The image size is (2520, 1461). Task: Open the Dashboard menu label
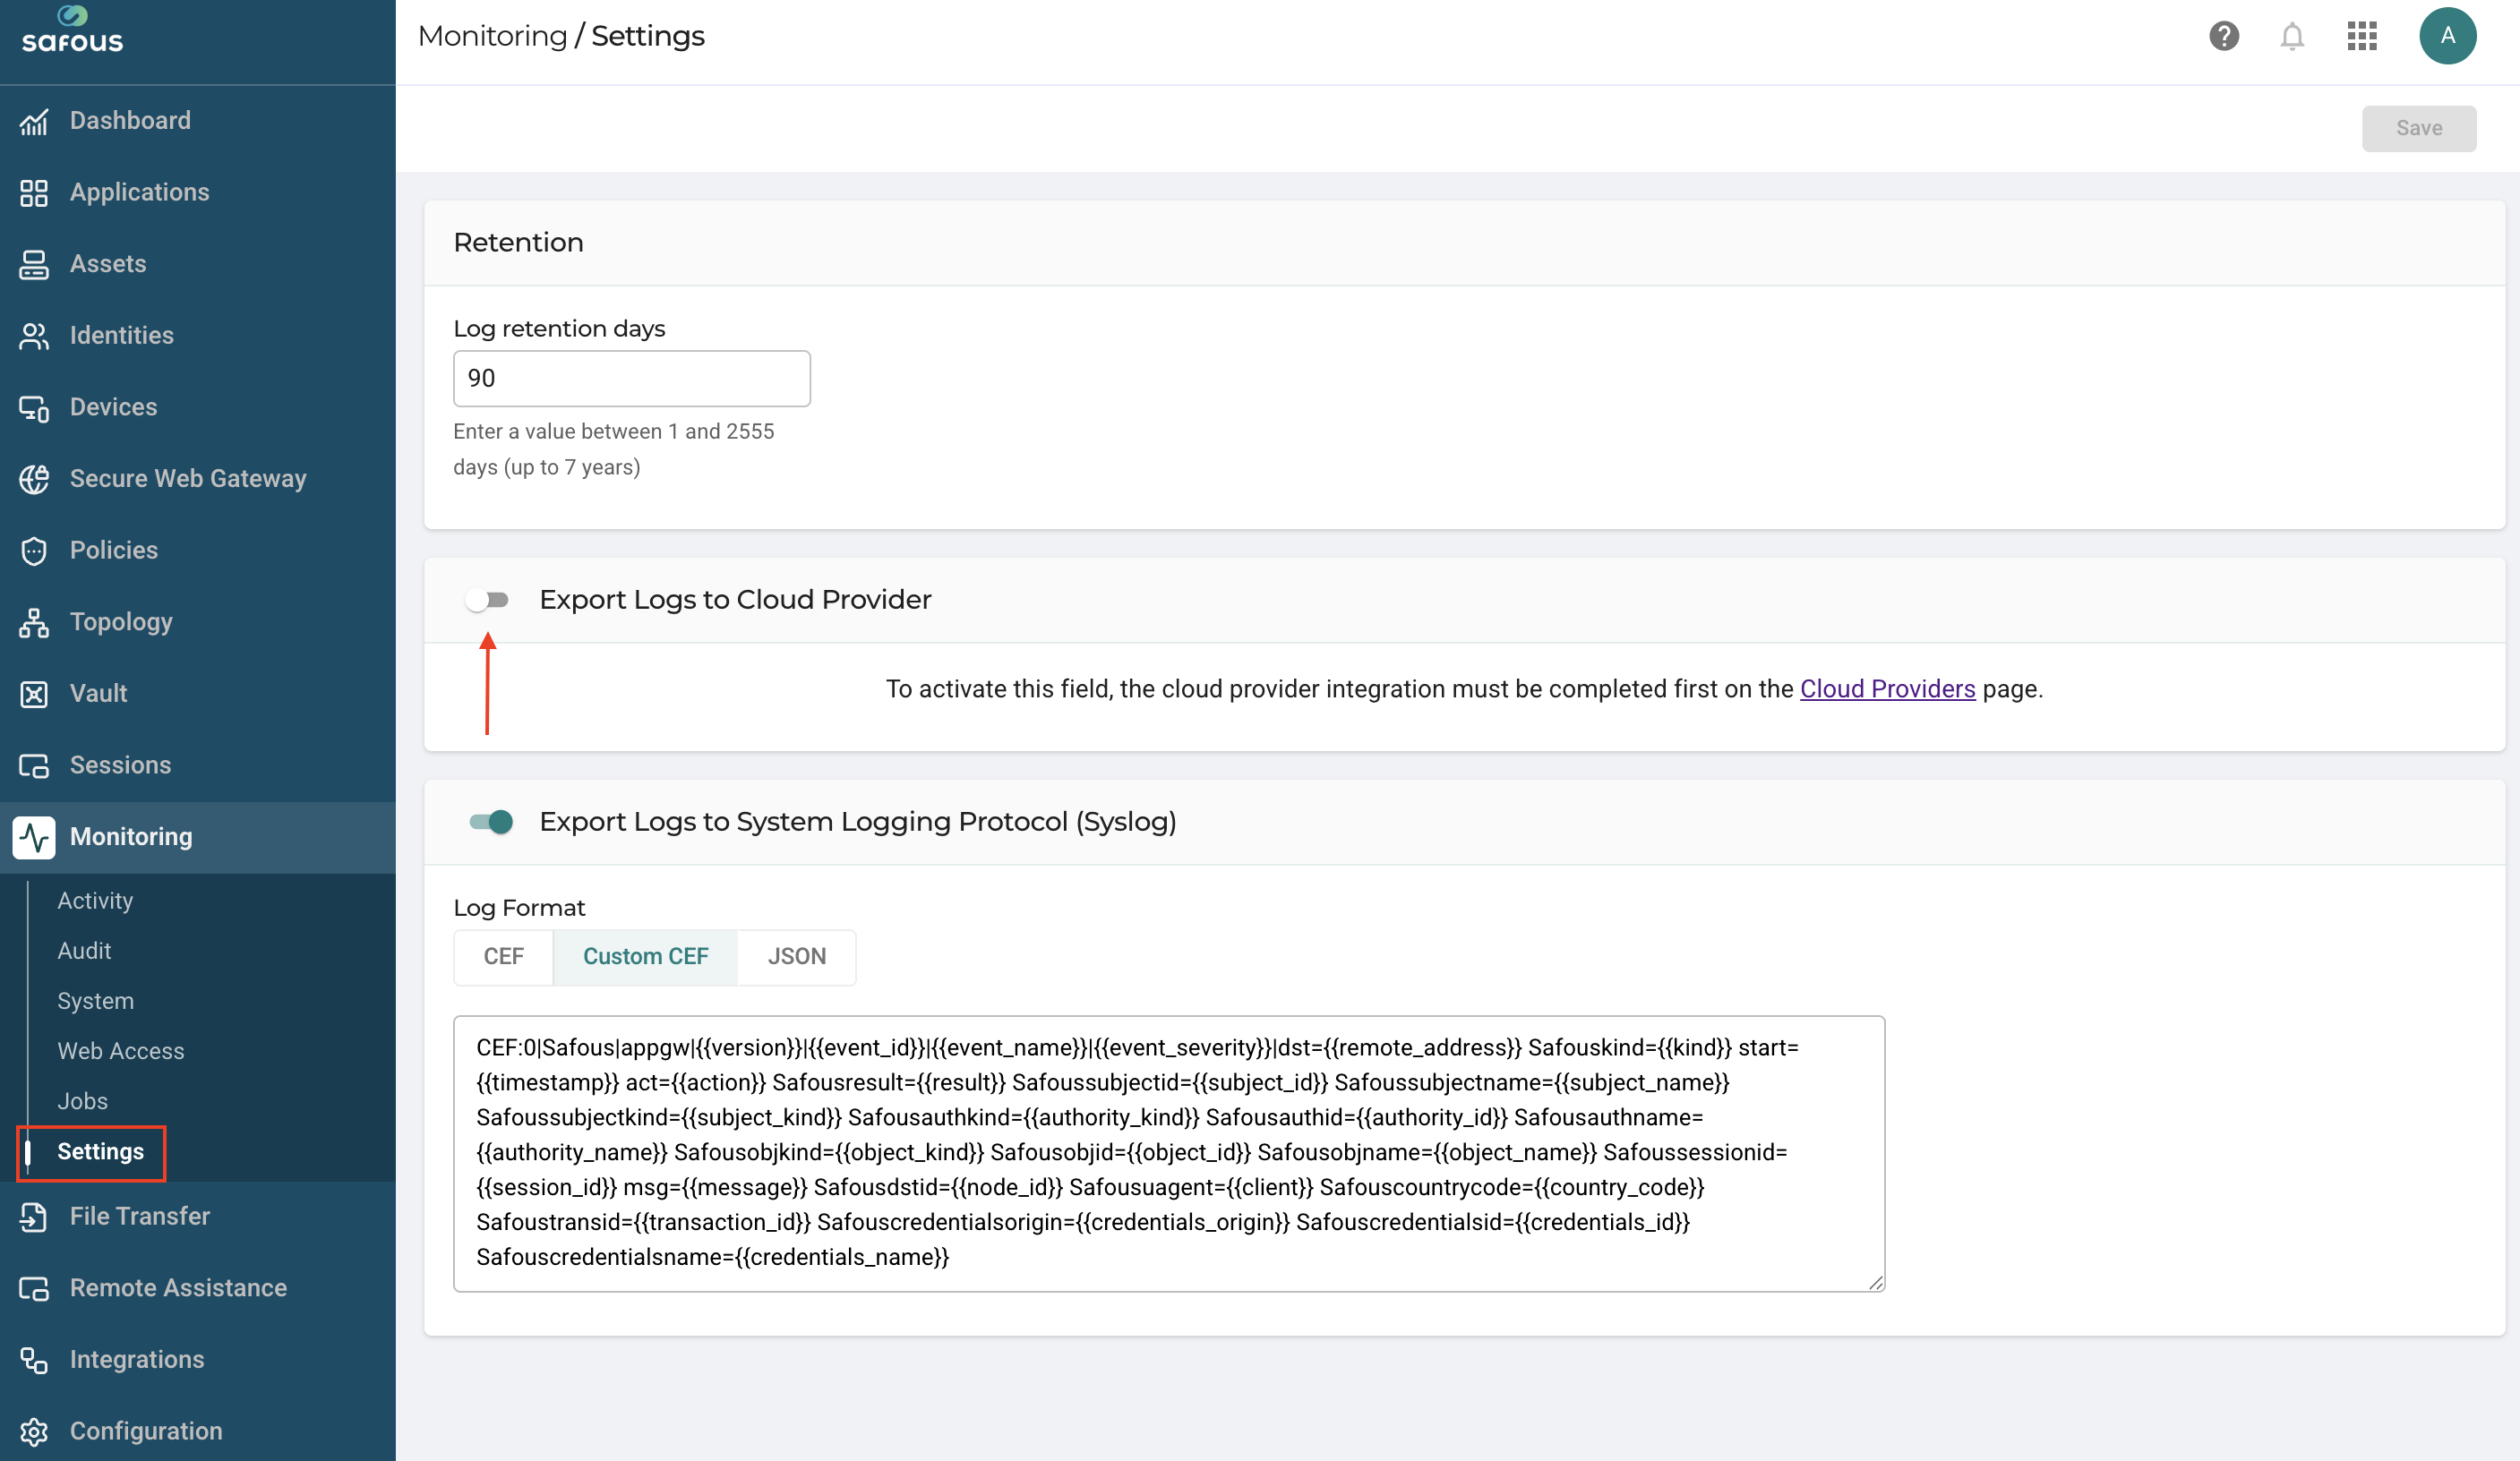coord(130,121)
